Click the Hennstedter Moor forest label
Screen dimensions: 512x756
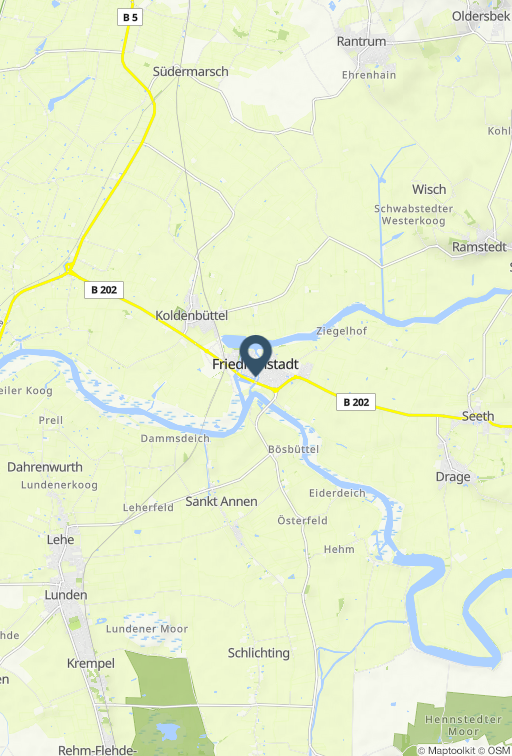pos(463,725)
